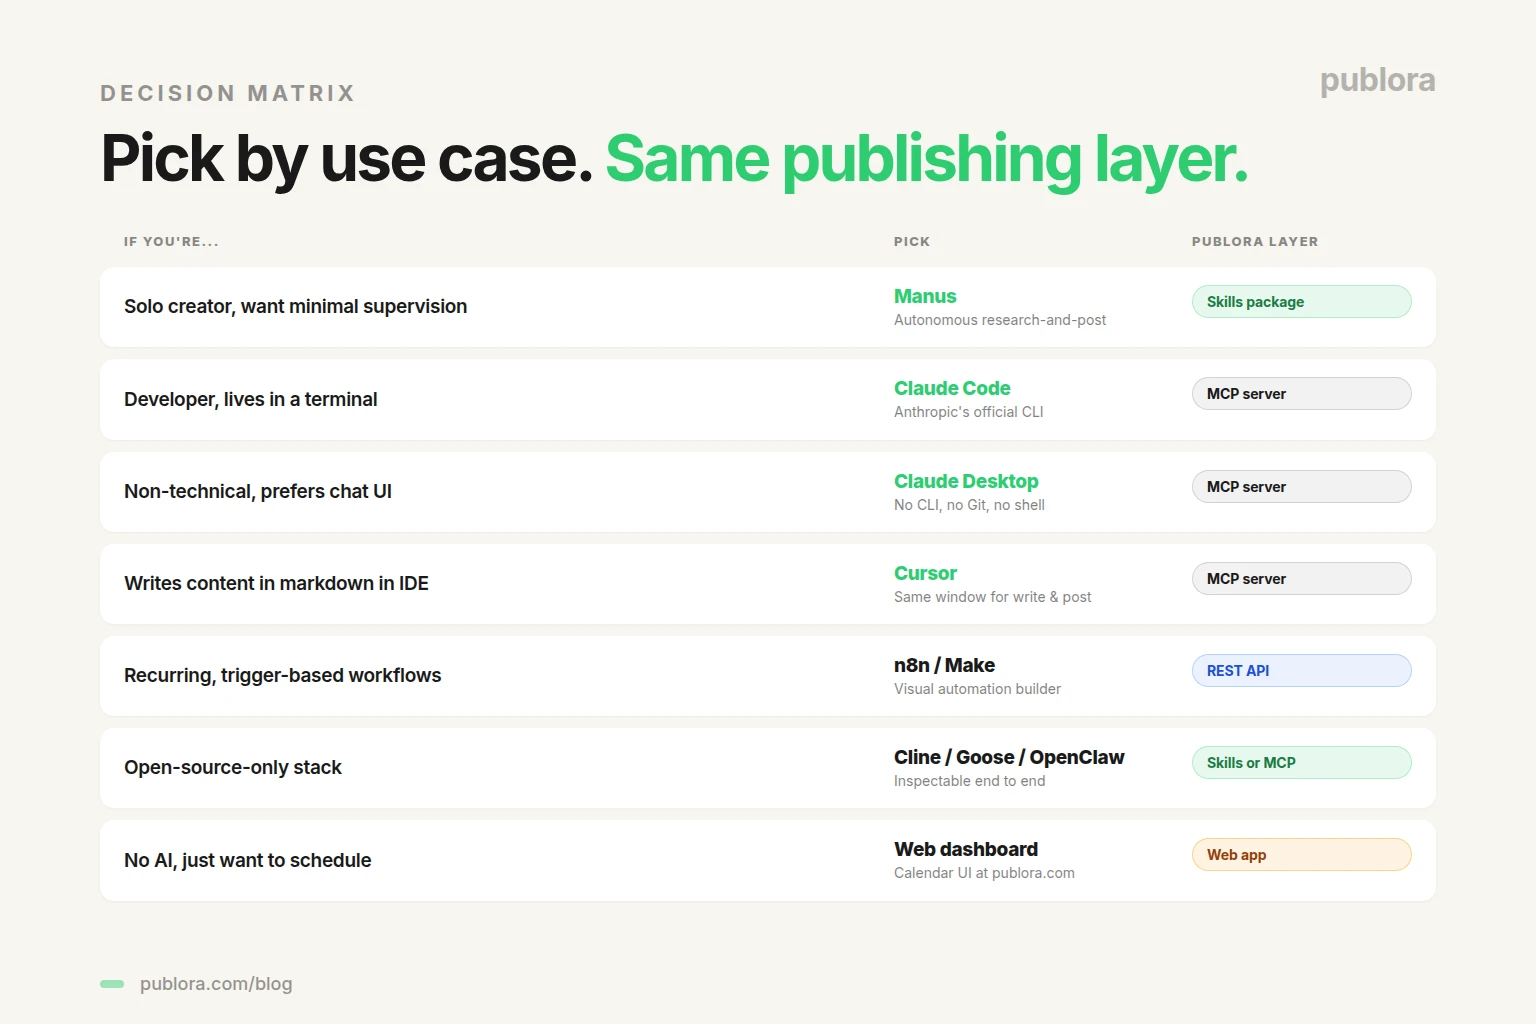
Task: Click the orange "Web app" badge
Action: coord(1302,855)
